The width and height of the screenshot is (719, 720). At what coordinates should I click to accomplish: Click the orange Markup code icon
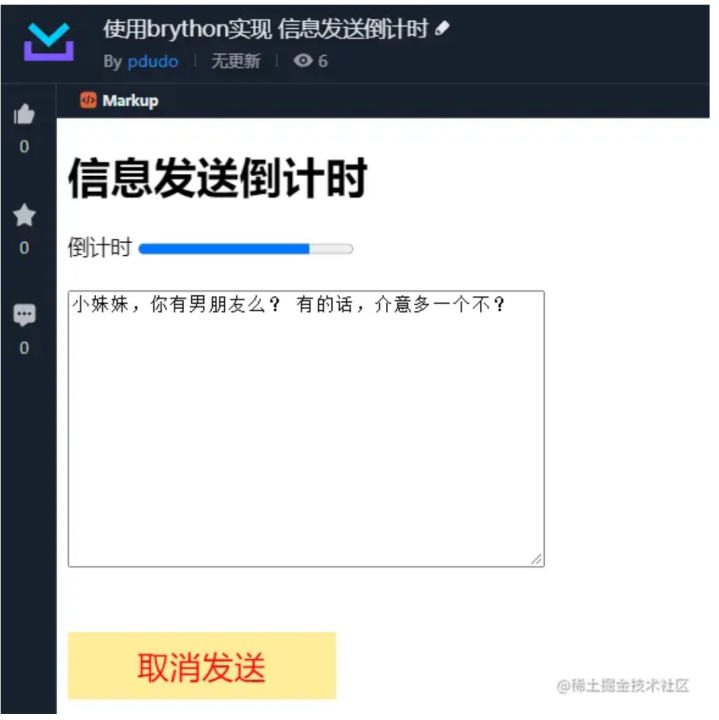tap(89, 101)
